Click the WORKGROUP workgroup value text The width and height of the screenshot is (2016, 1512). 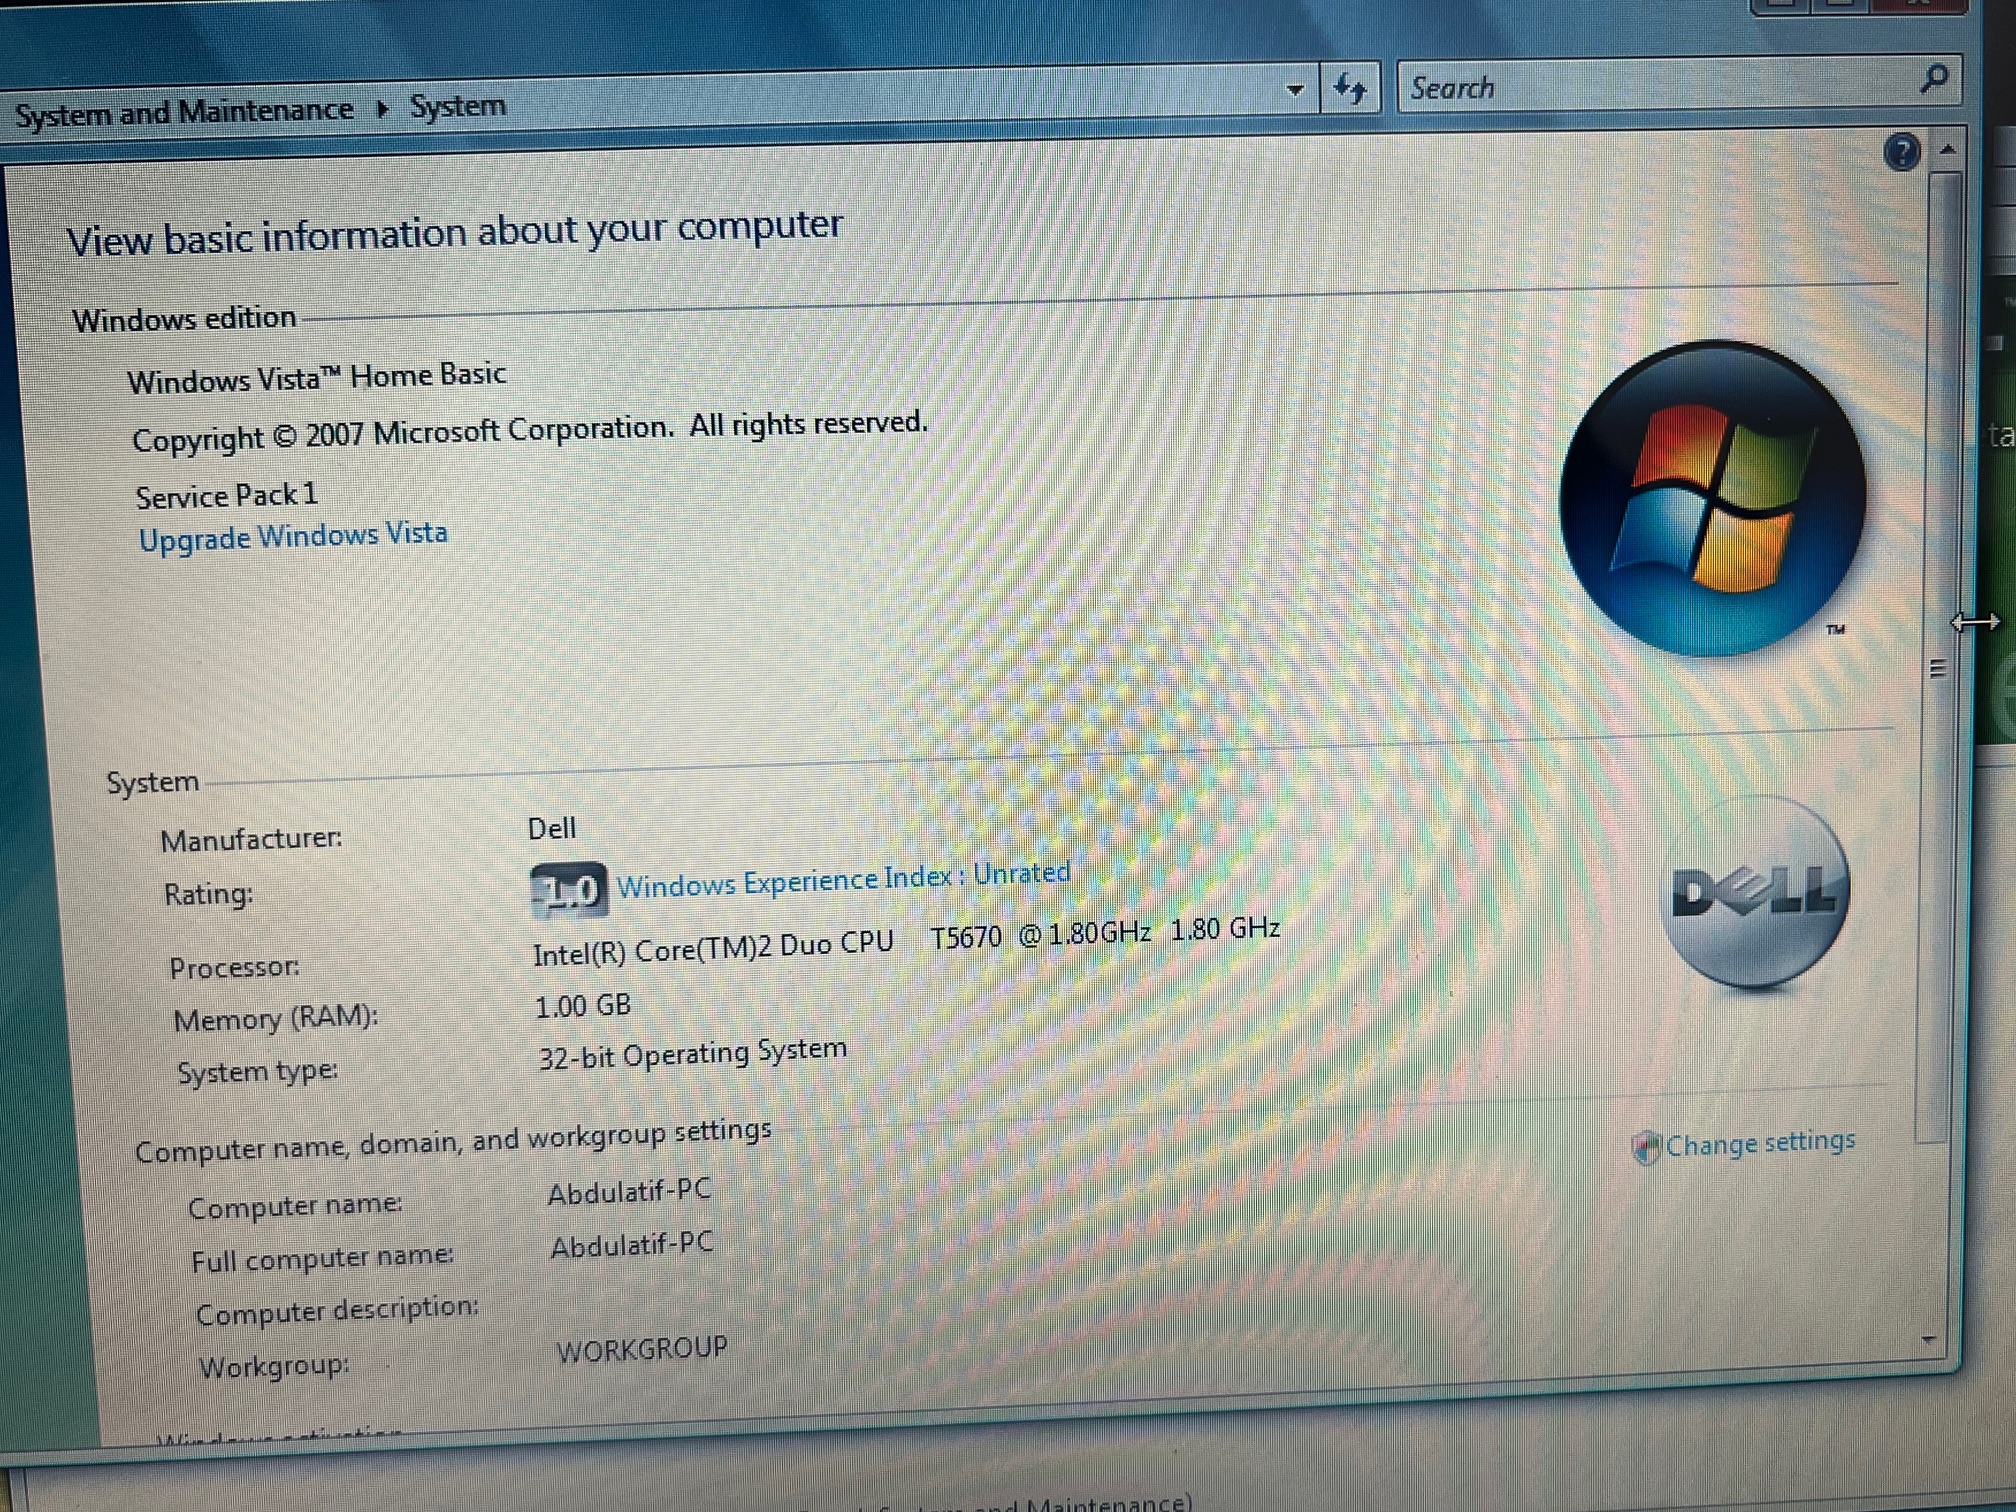[642, 1350]
